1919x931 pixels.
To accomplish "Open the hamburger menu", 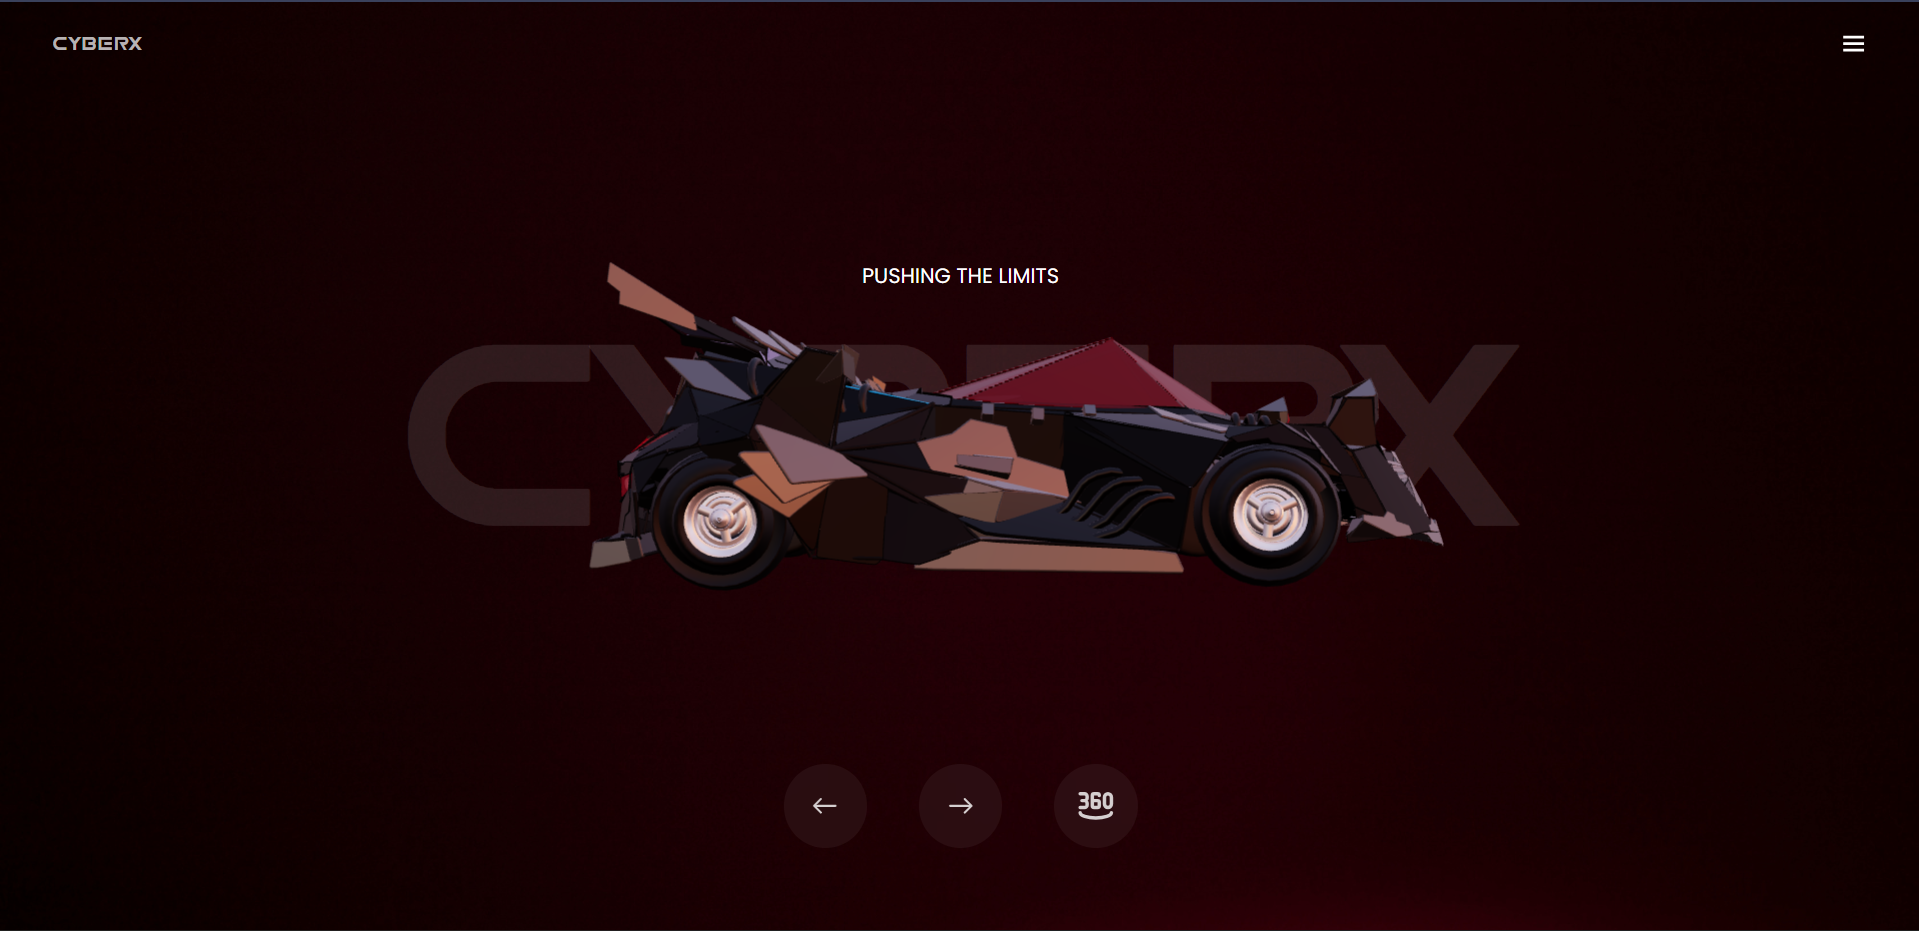I will 1853,44.
